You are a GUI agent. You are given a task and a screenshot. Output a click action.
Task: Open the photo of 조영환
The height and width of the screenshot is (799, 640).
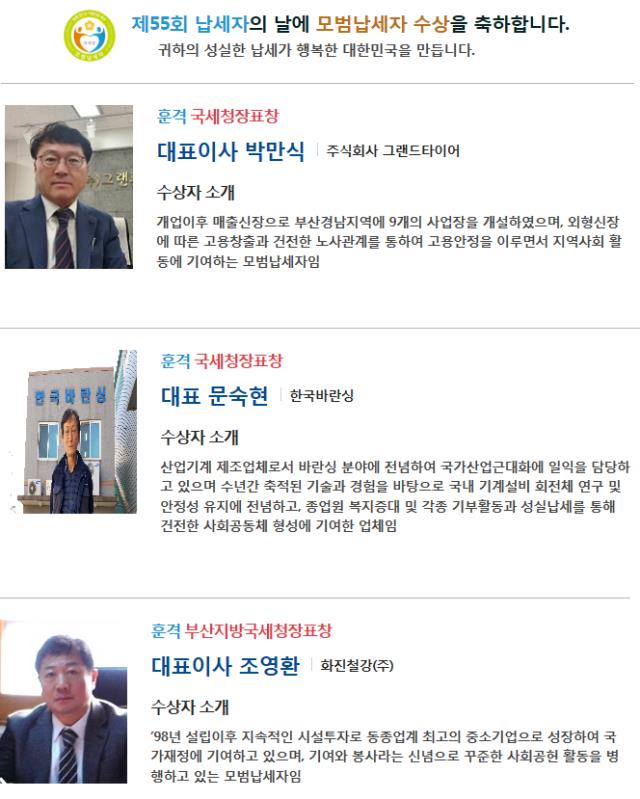pyautogui.click(x=64, y=702)
